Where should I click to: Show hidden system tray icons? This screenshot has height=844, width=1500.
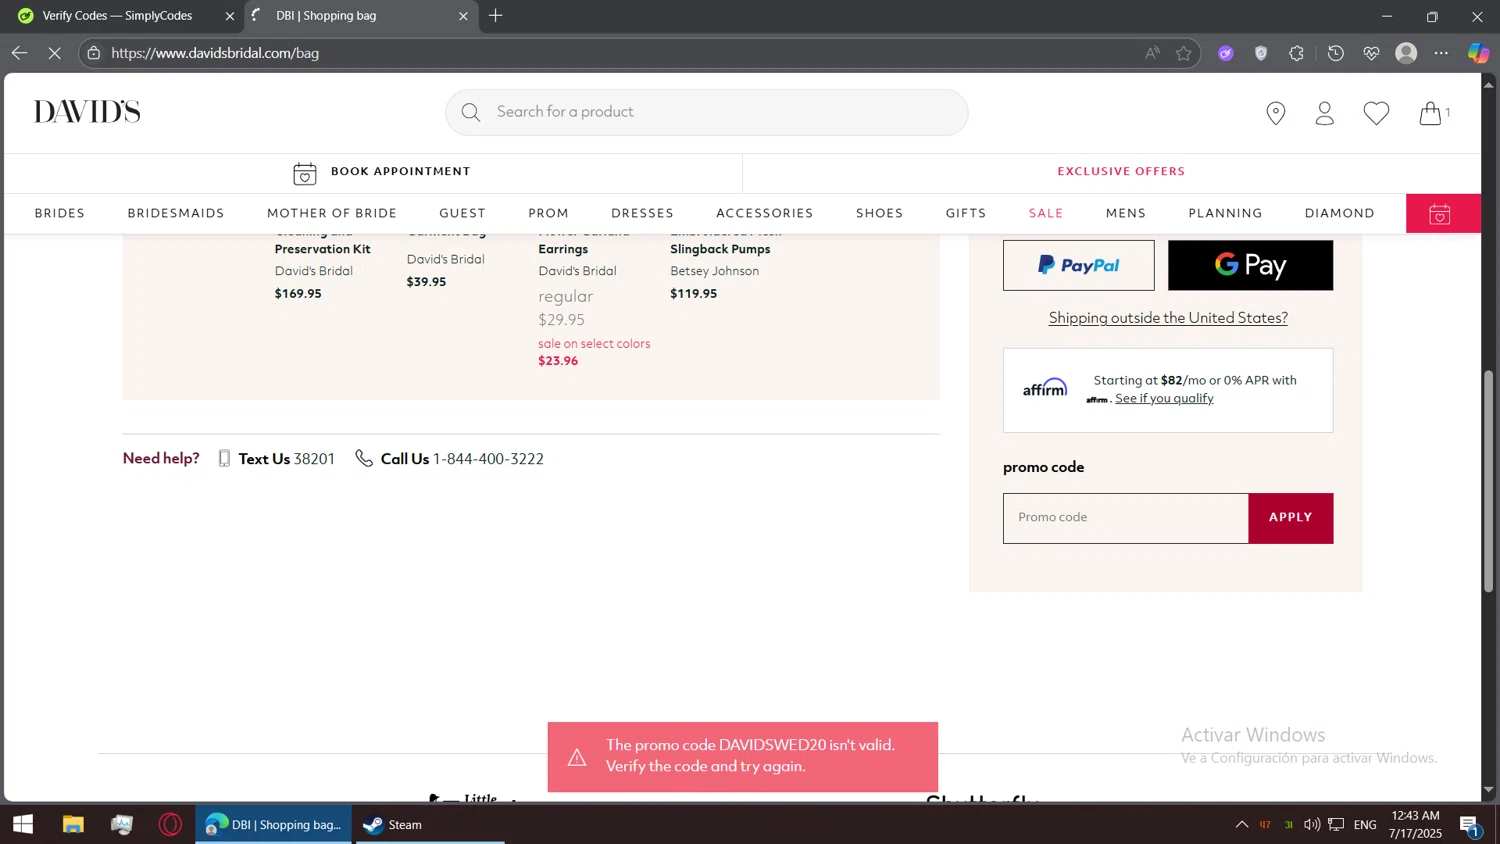point(1241,825)
